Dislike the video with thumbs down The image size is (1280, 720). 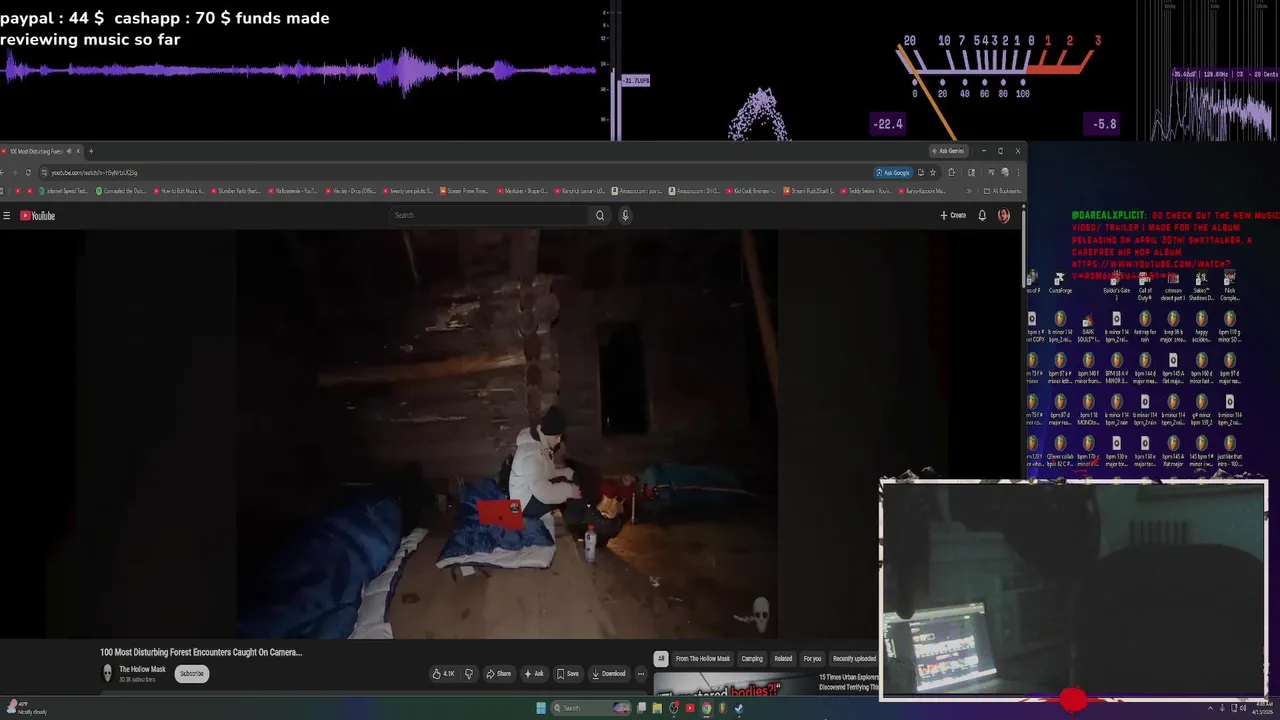pos(468,673)
